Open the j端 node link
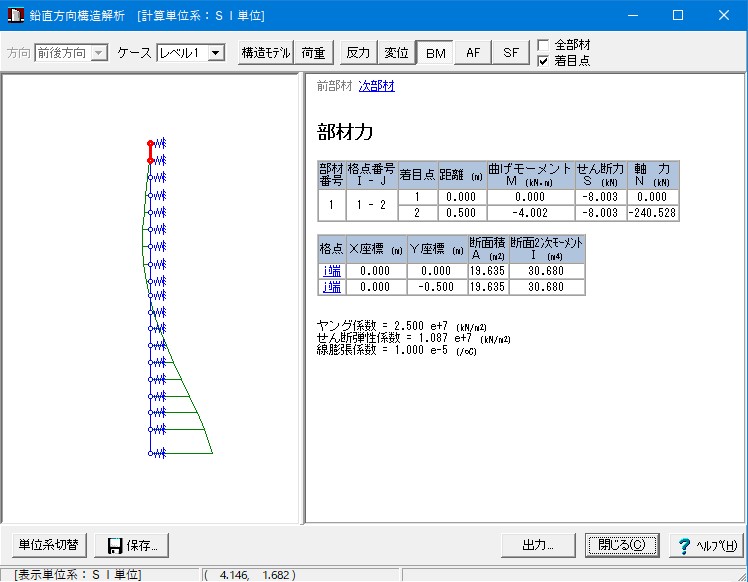Viewport: 748px width, 582px height. [332, 287]
